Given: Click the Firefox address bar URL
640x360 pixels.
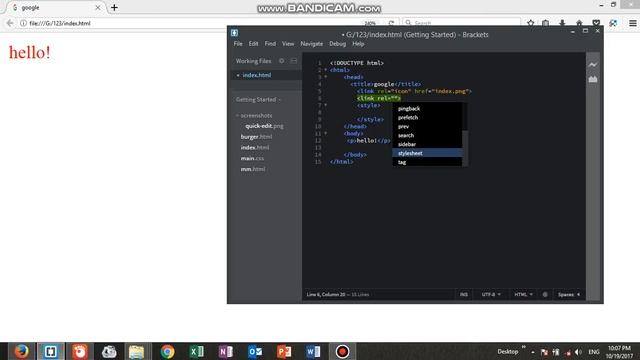Looking at the screenshot, I should coord(60,23).
